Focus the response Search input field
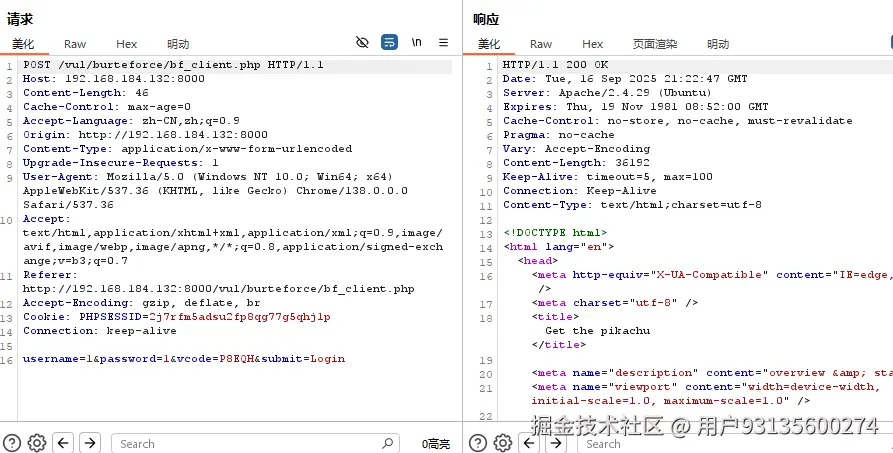 [x=735, y=443]
